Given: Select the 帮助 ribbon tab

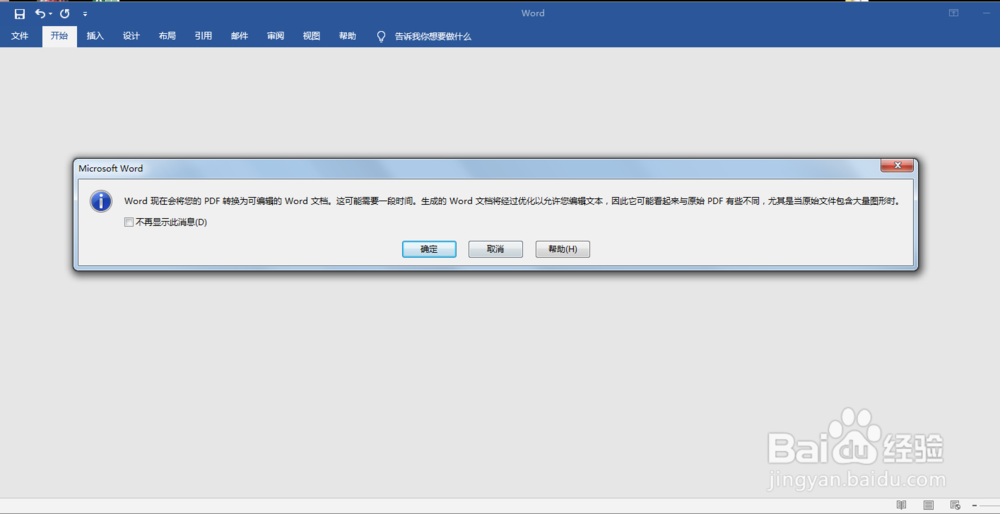Looking at the screenshot, I should 348,36.
